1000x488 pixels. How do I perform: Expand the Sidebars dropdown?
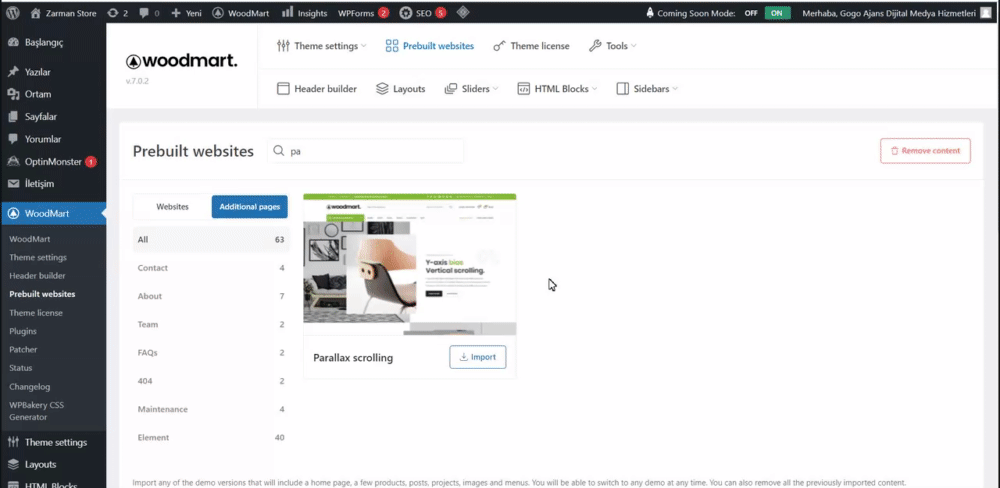pyautogui.click(x=647, y=89)
